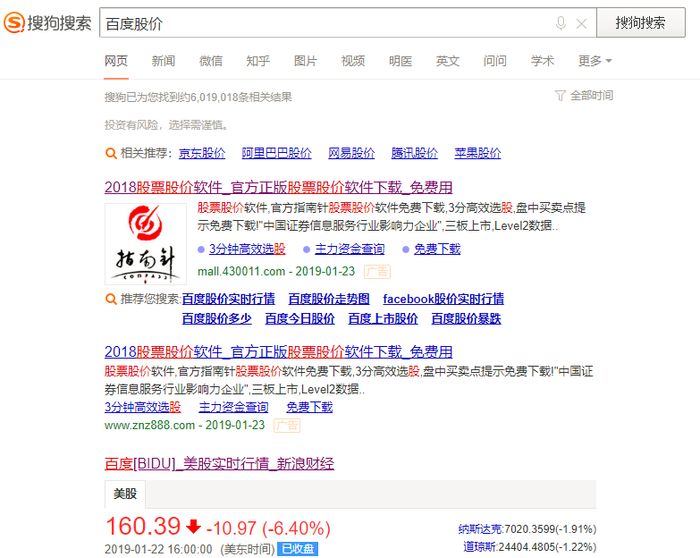Click the -10.97 (-6.40%) change text

[x=268, y=528]
